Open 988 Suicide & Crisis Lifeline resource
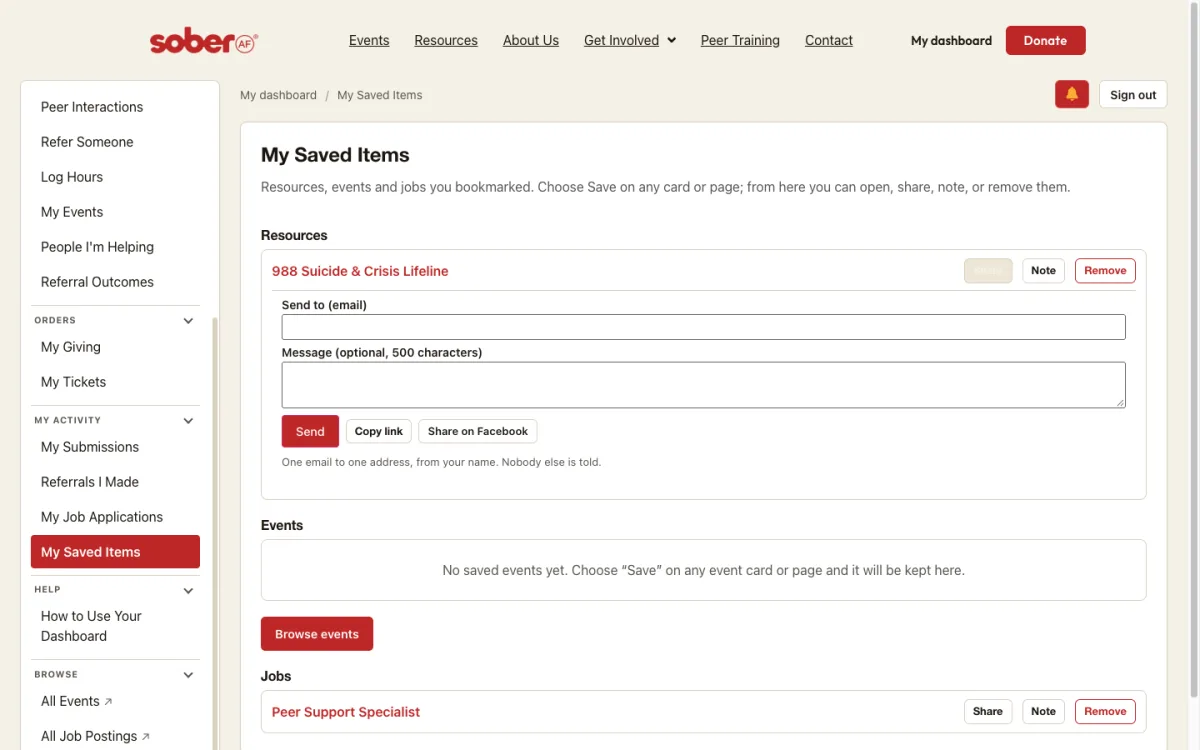The width and height of the screenshot is (1200, 750). pos(360,271)
